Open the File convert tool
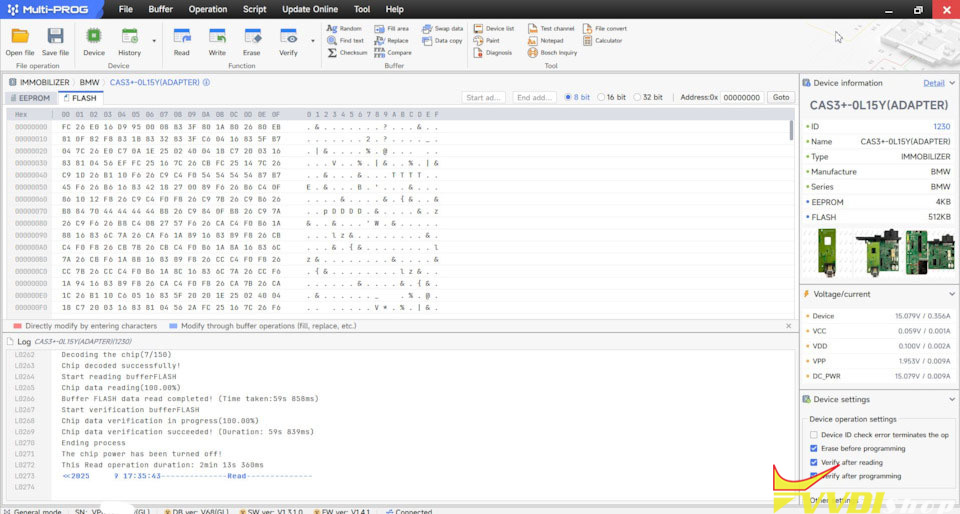 (x=605, y=29)
